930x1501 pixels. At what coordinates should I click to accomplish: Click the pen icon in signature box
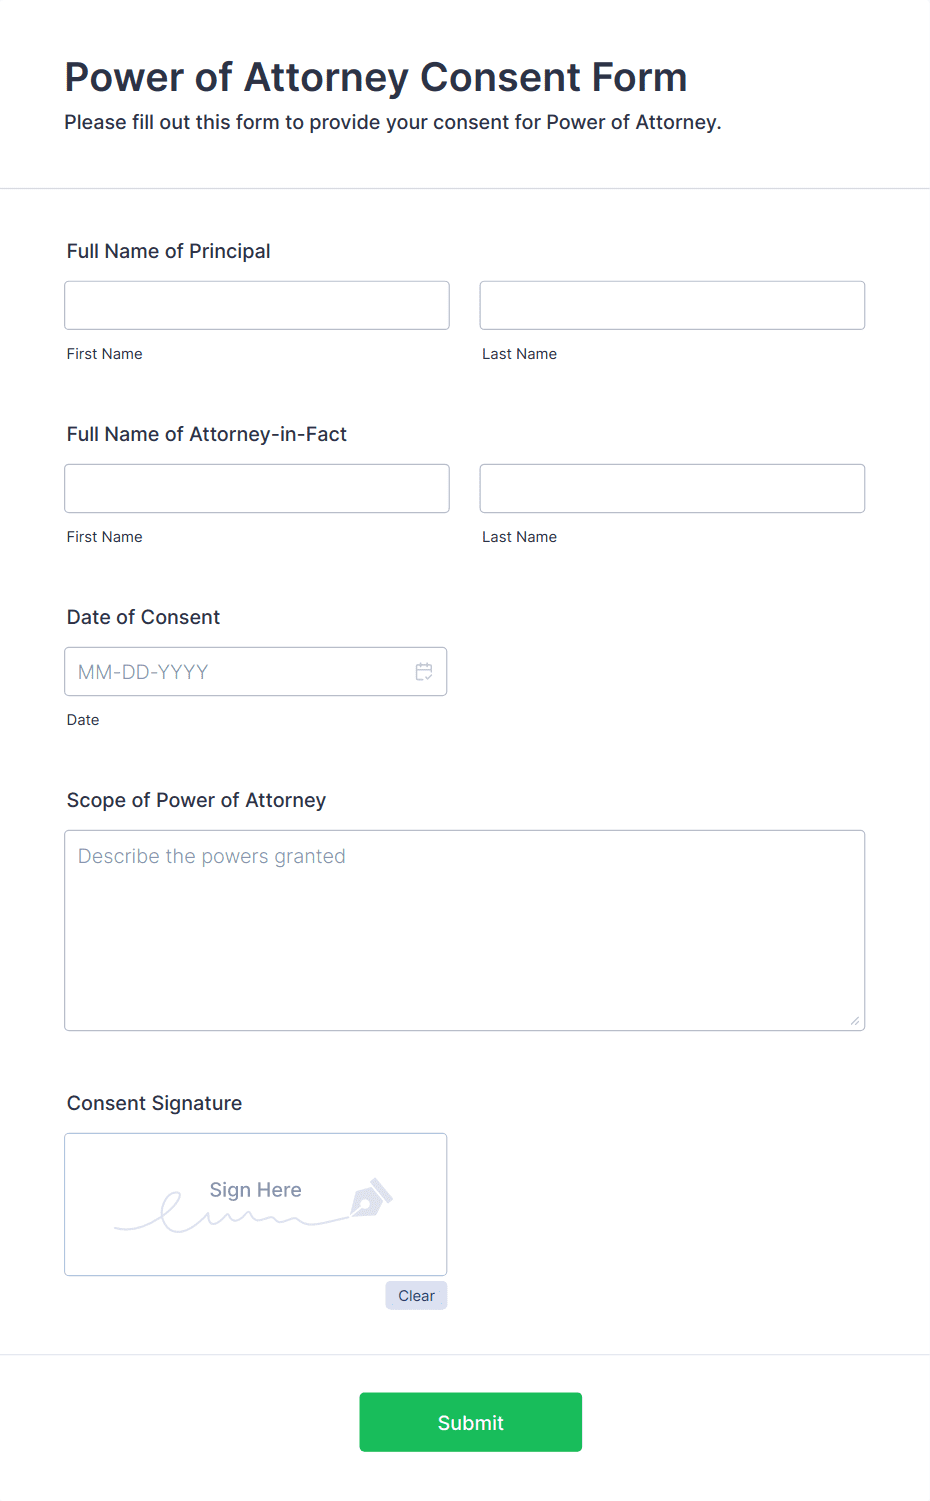(371, 1197)
